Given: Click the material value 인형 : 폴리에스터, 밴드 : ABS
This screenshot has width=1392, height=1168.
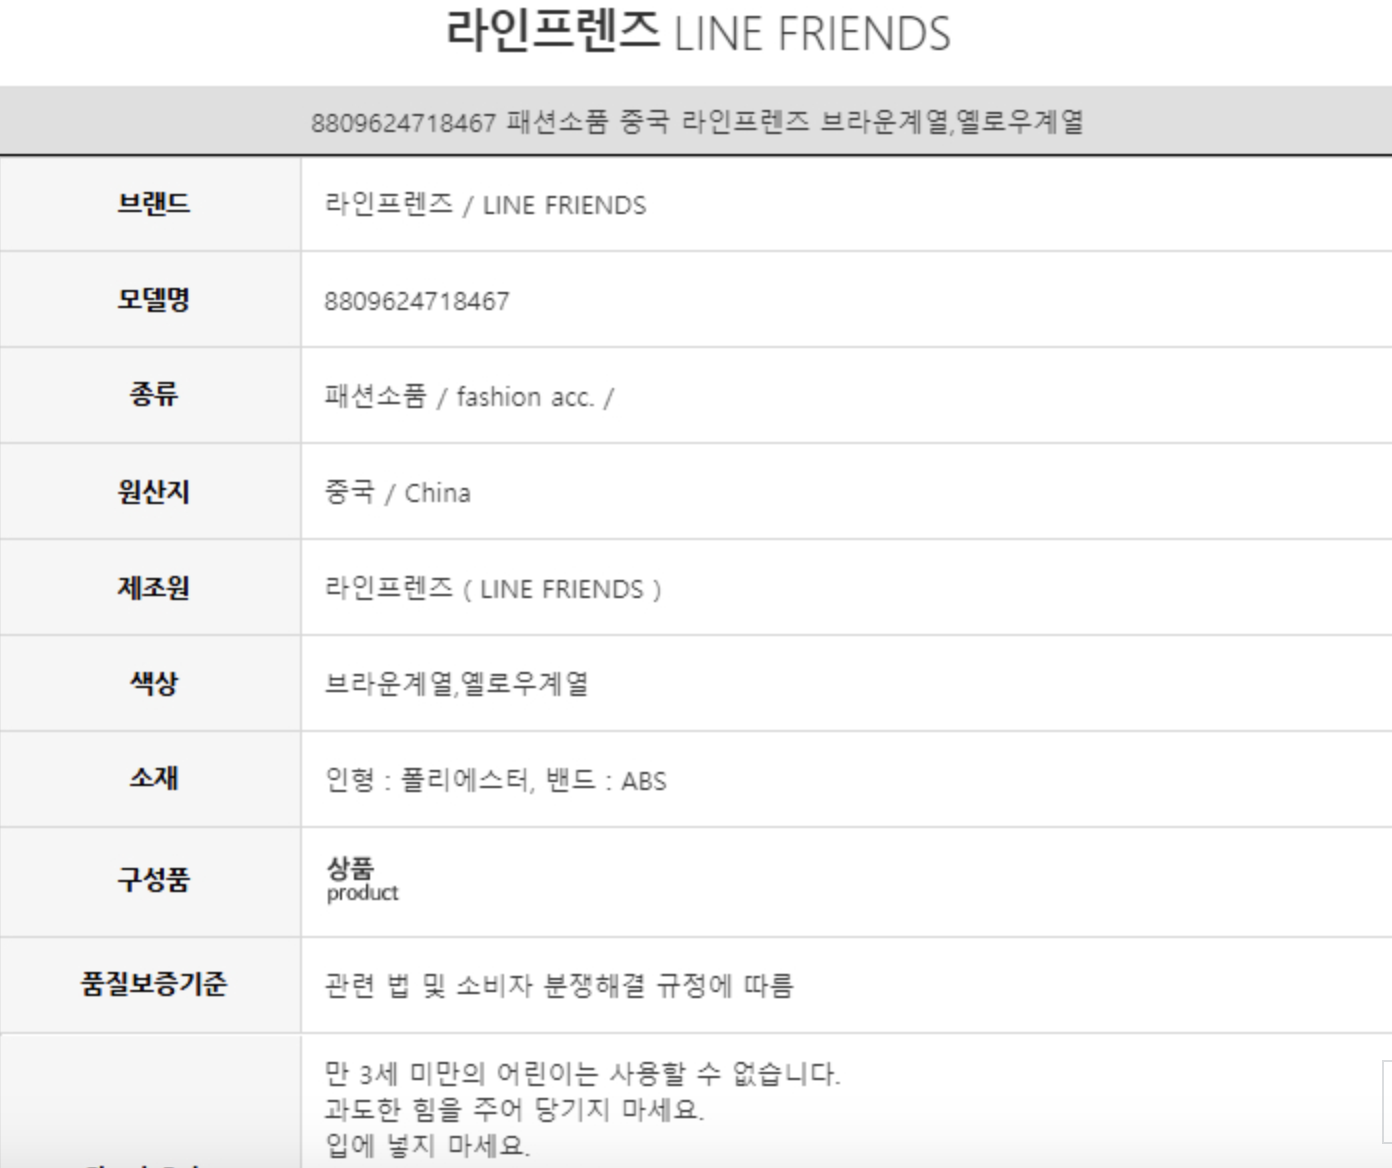Looking at the screenshot, I should [495, 780].
